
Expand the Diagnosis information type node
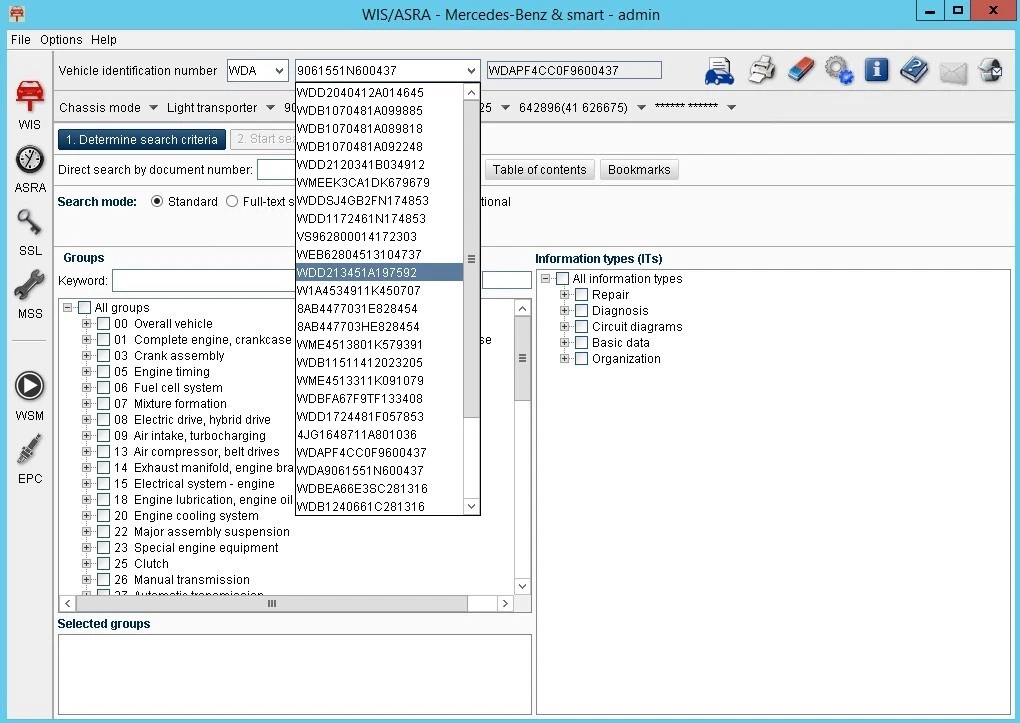point(565,311)
